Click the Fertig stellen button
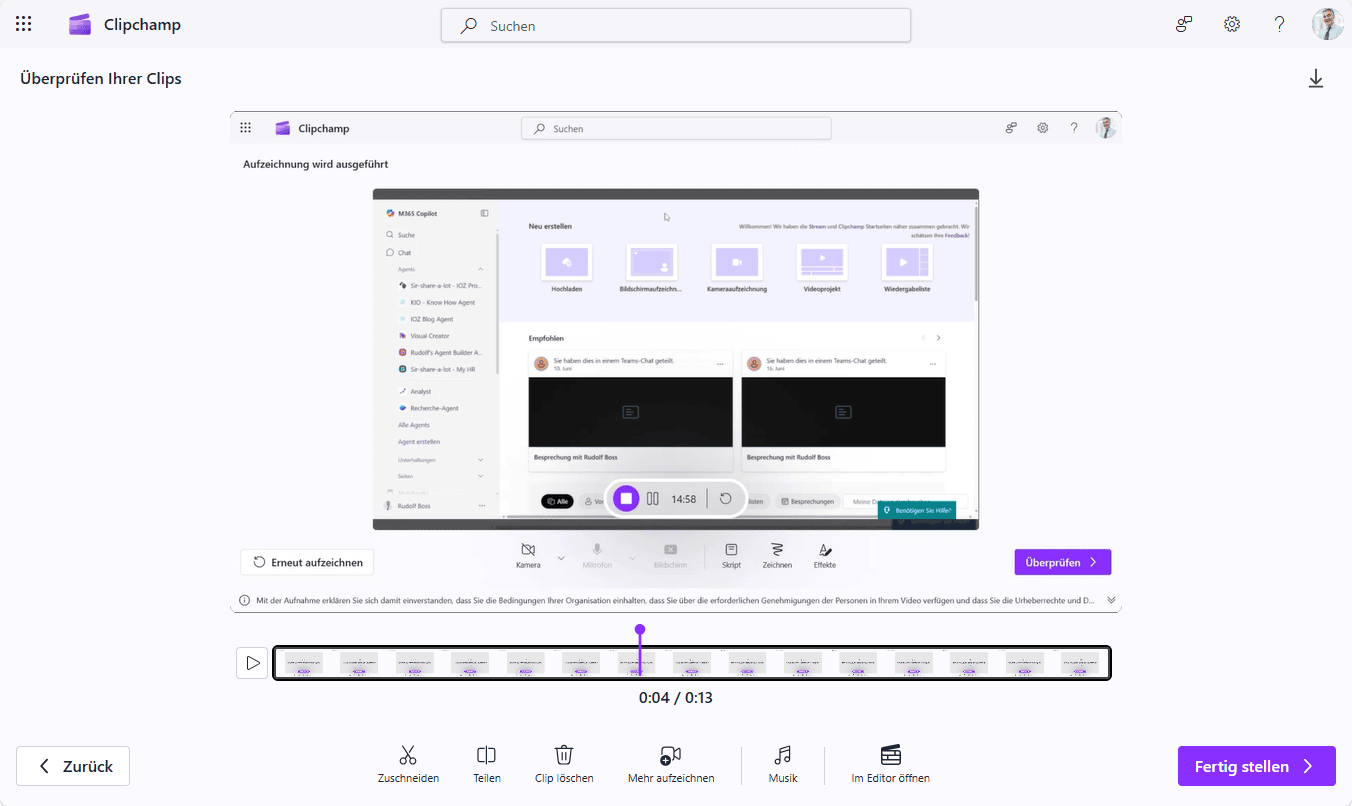 pyautogui.click(x=1256, y=767)
